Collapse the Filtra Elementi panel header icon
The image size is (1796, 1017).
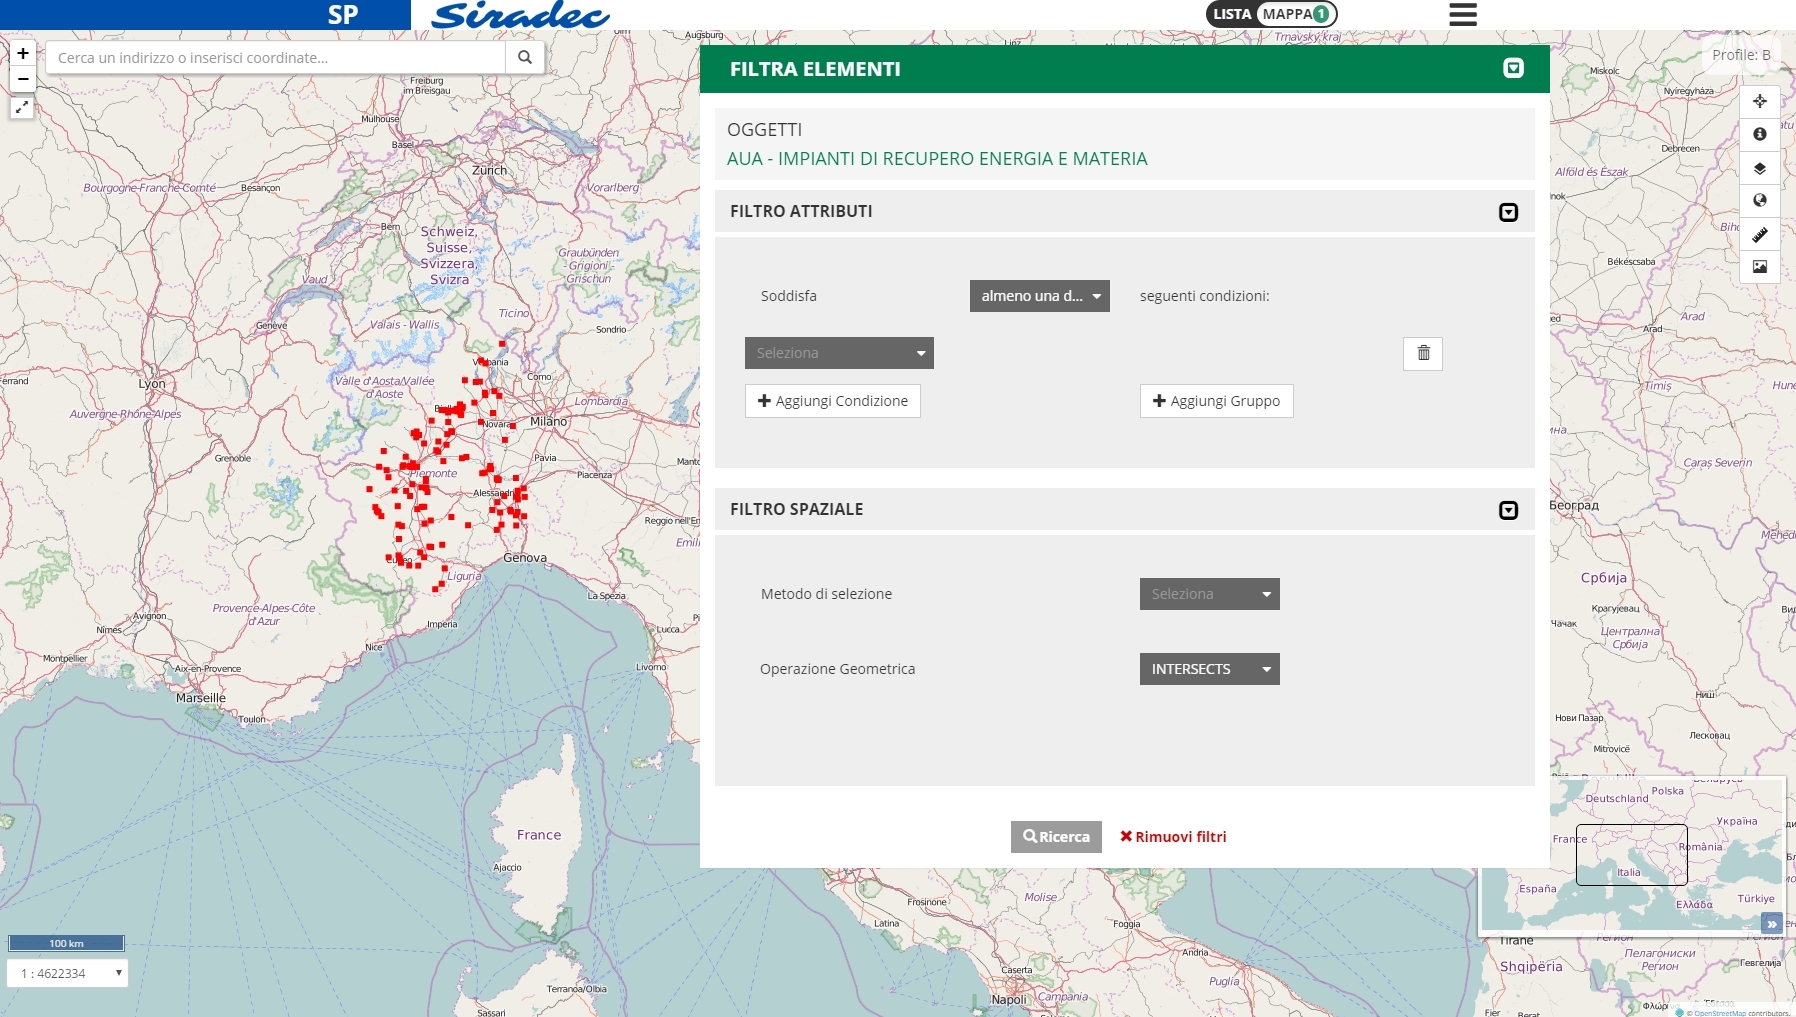1513,68
